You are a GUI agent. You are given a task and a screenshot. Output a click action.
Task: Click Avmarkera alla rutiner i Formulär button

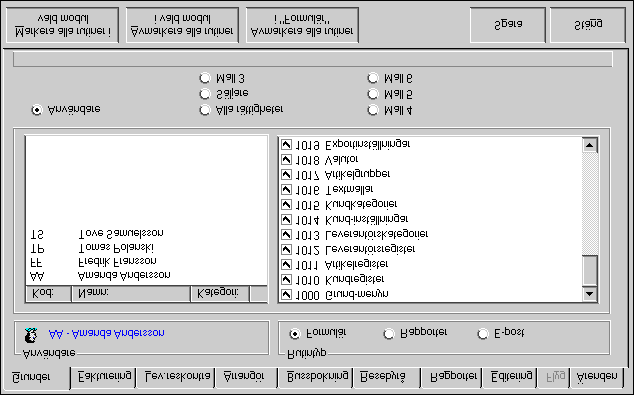click(x=302, y=25)
